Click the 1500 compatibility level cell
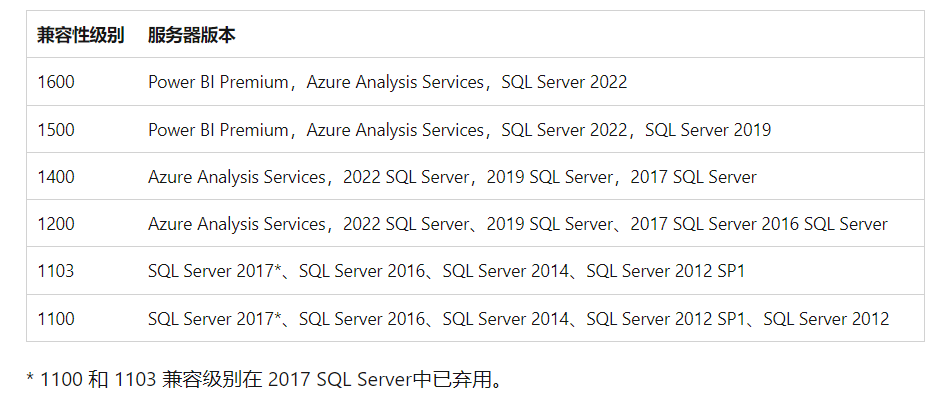This screenshot has height=400, width=946. point(56,129)
